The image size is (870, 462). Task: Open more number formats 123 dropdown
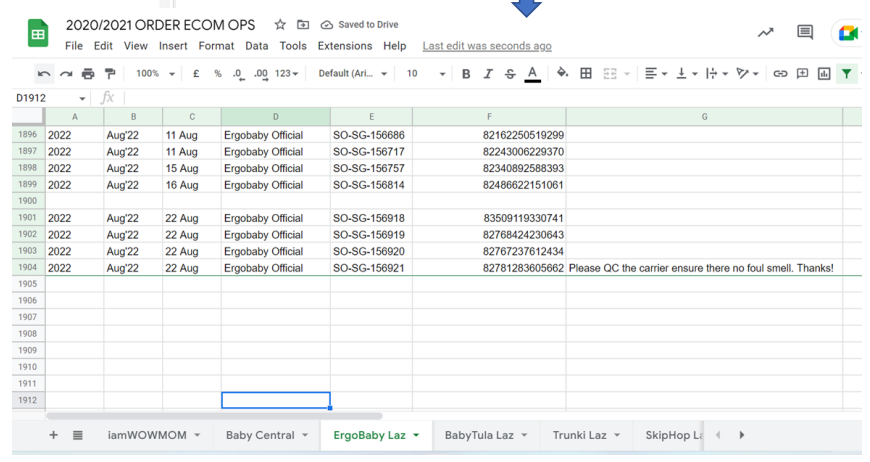pos(286,73)
